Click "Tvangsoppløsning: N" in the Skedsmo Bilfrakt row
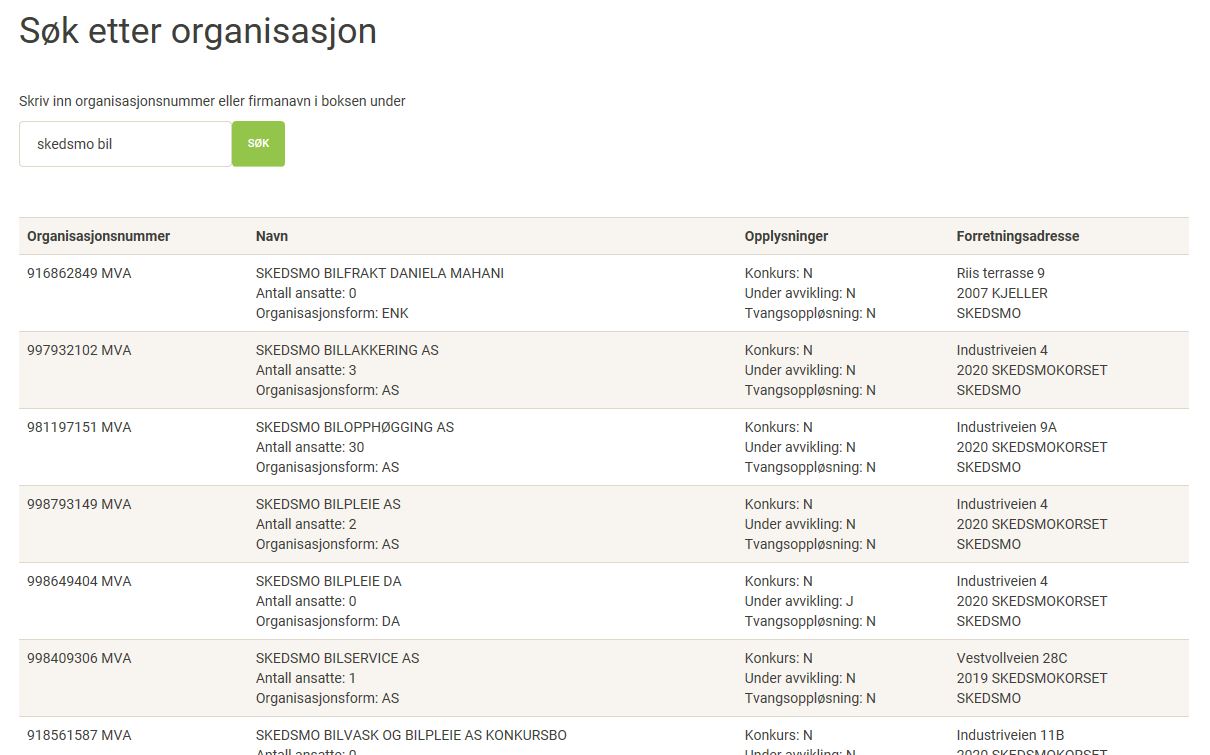 tap(810, 313)
